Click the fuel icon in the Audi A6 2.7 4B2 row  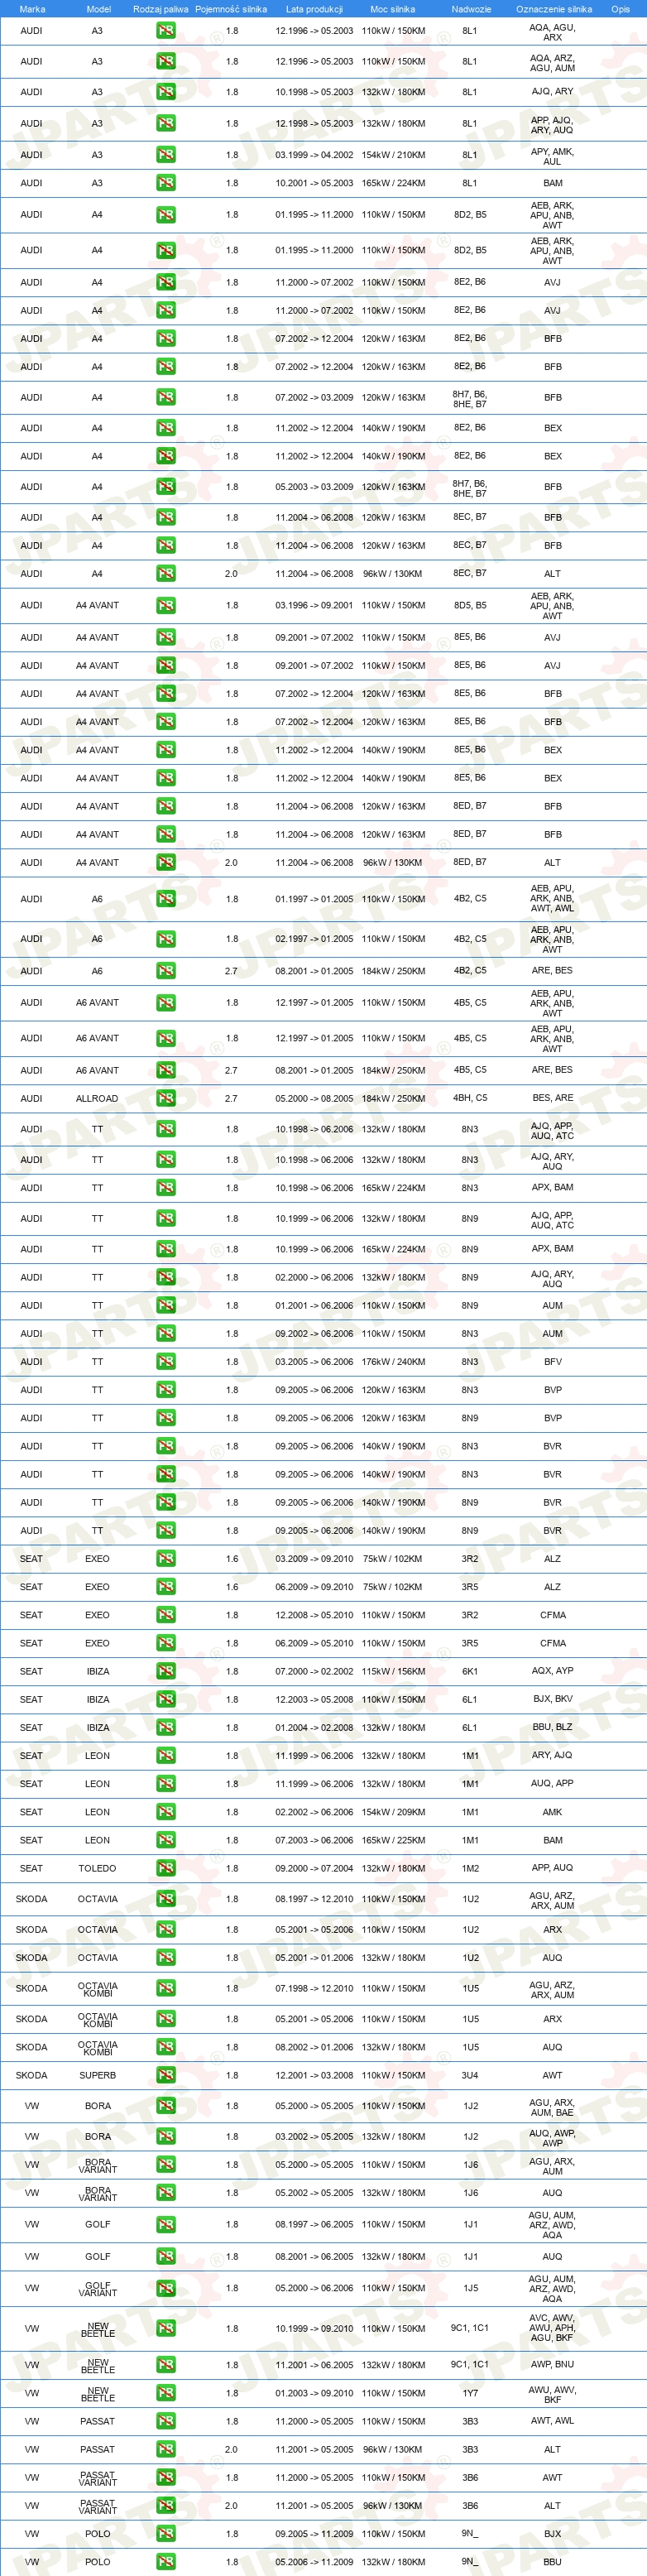(166, 971)
